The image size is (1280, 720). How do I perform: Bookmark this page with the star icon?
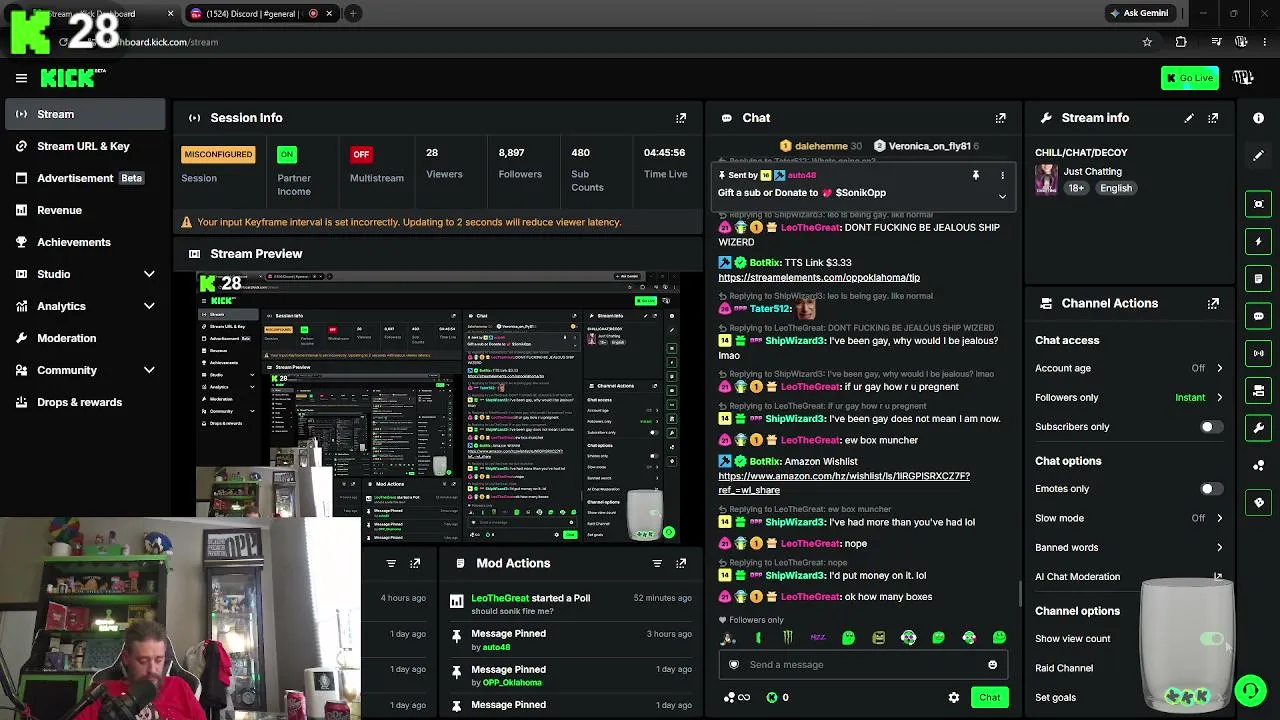[x=1147, y=42]
